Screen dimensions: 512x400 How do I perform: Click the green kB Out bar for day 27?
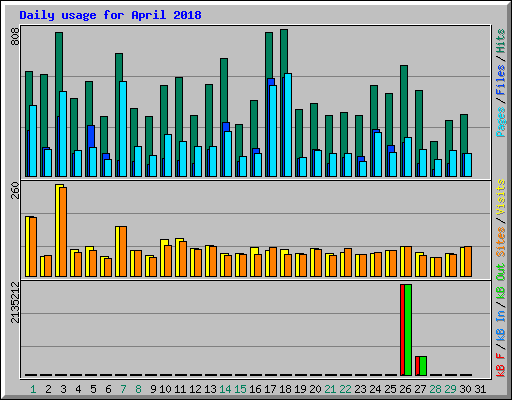pyautogui.click(x=423, y=366)
